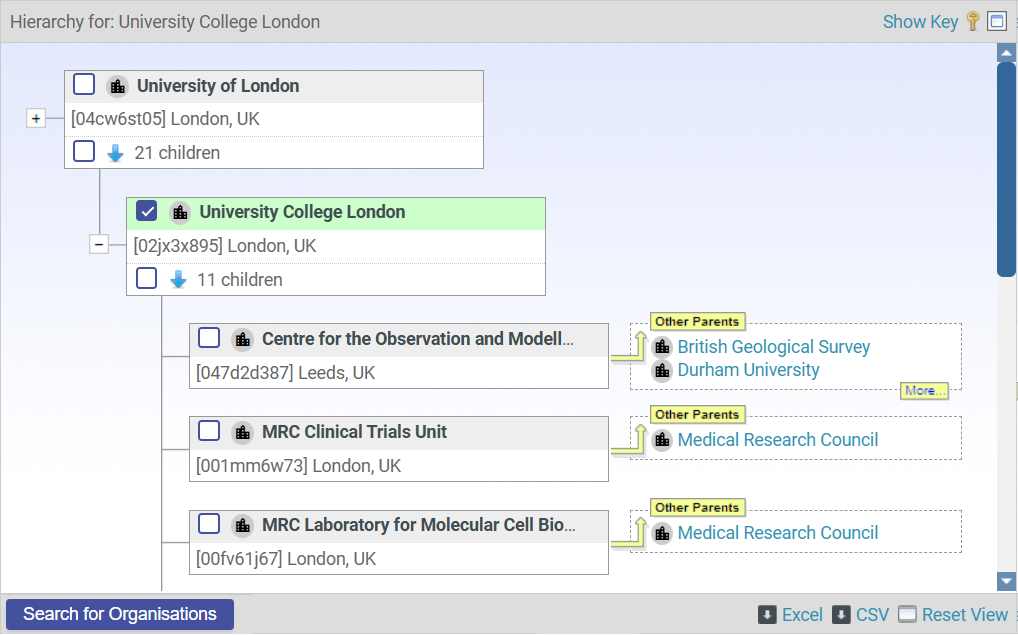Image resolution: width=1018 pixels, height=635 pixels.
Task: Click the blue down arrow beside 21 children
Action: point(115,153)
